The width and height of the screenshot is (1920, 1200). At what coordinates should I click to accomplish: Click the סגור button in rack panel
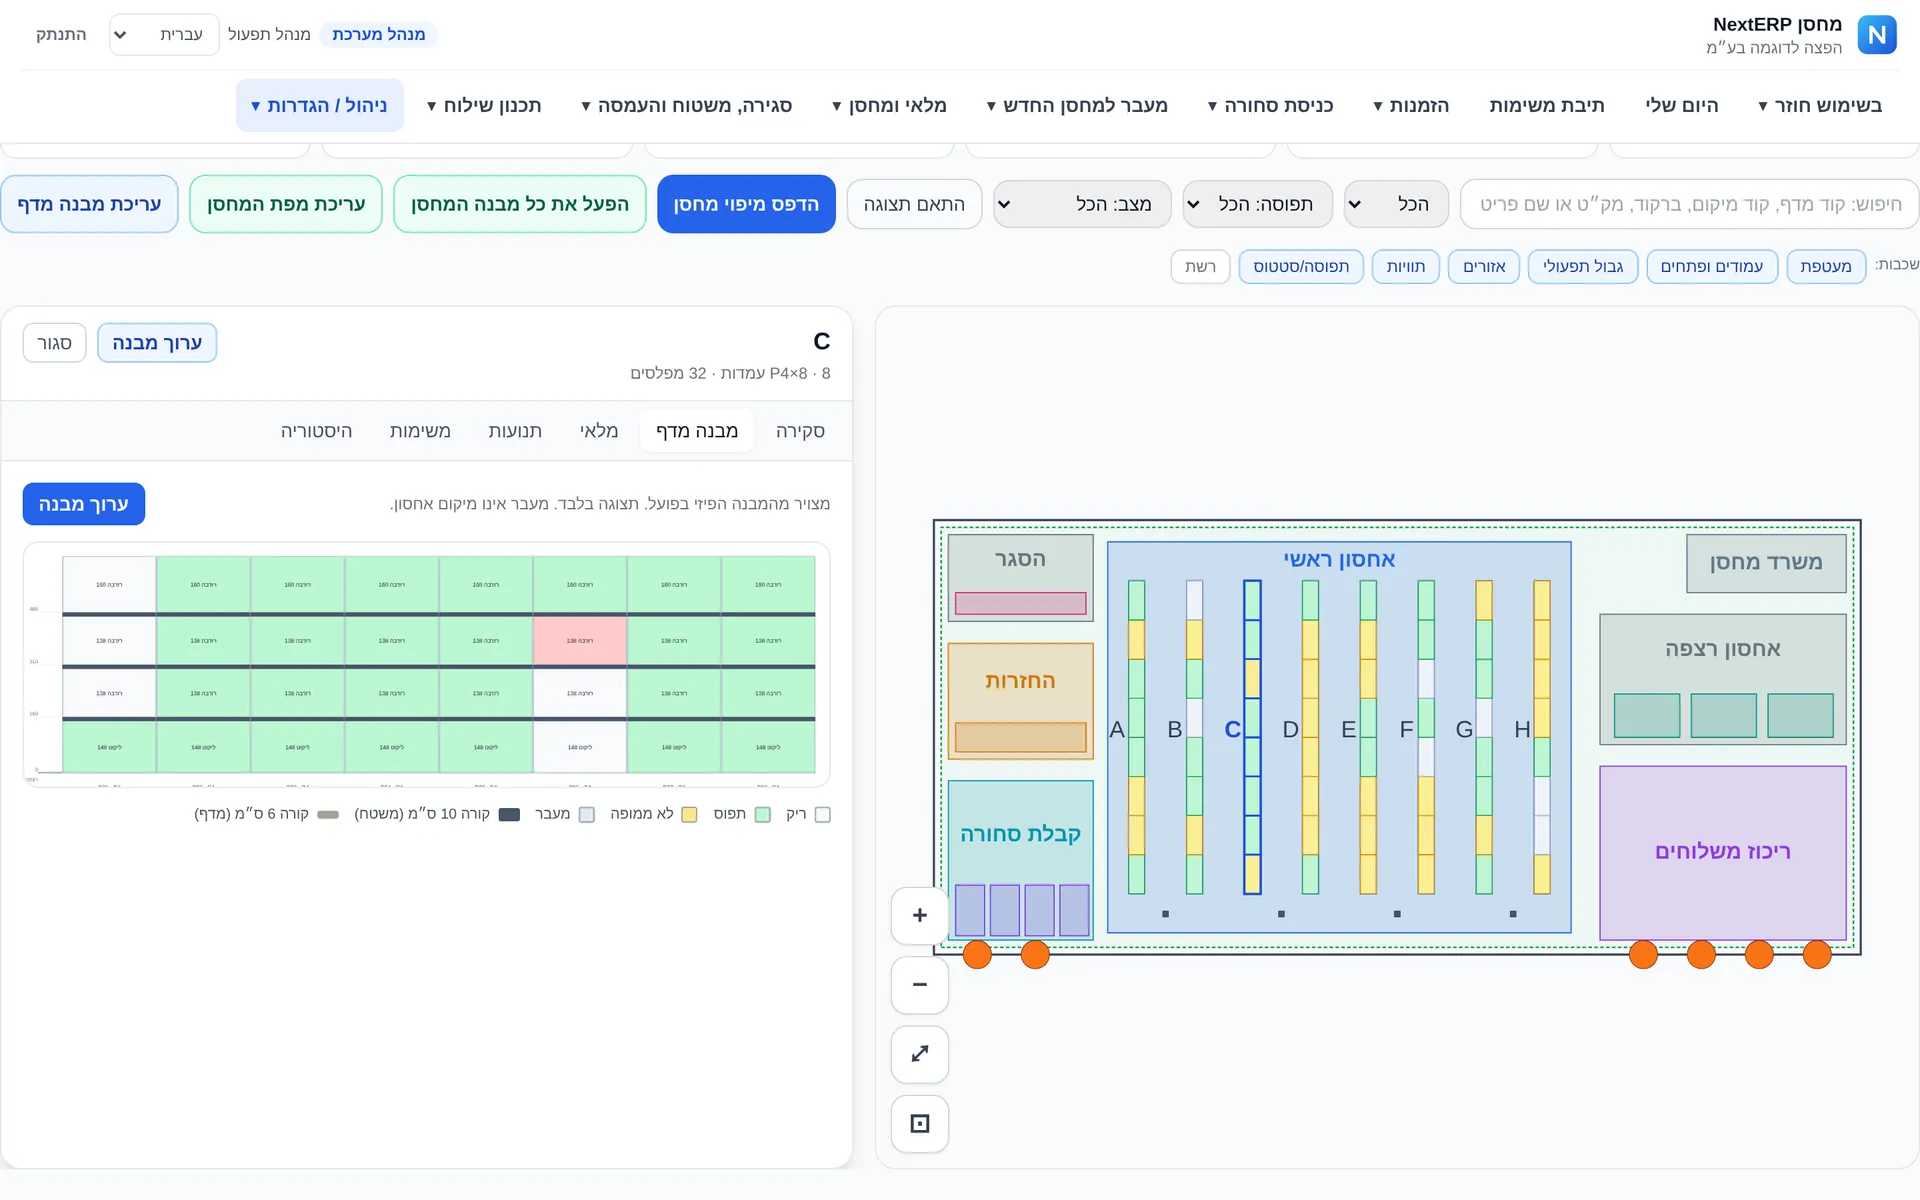coord(54,343)
